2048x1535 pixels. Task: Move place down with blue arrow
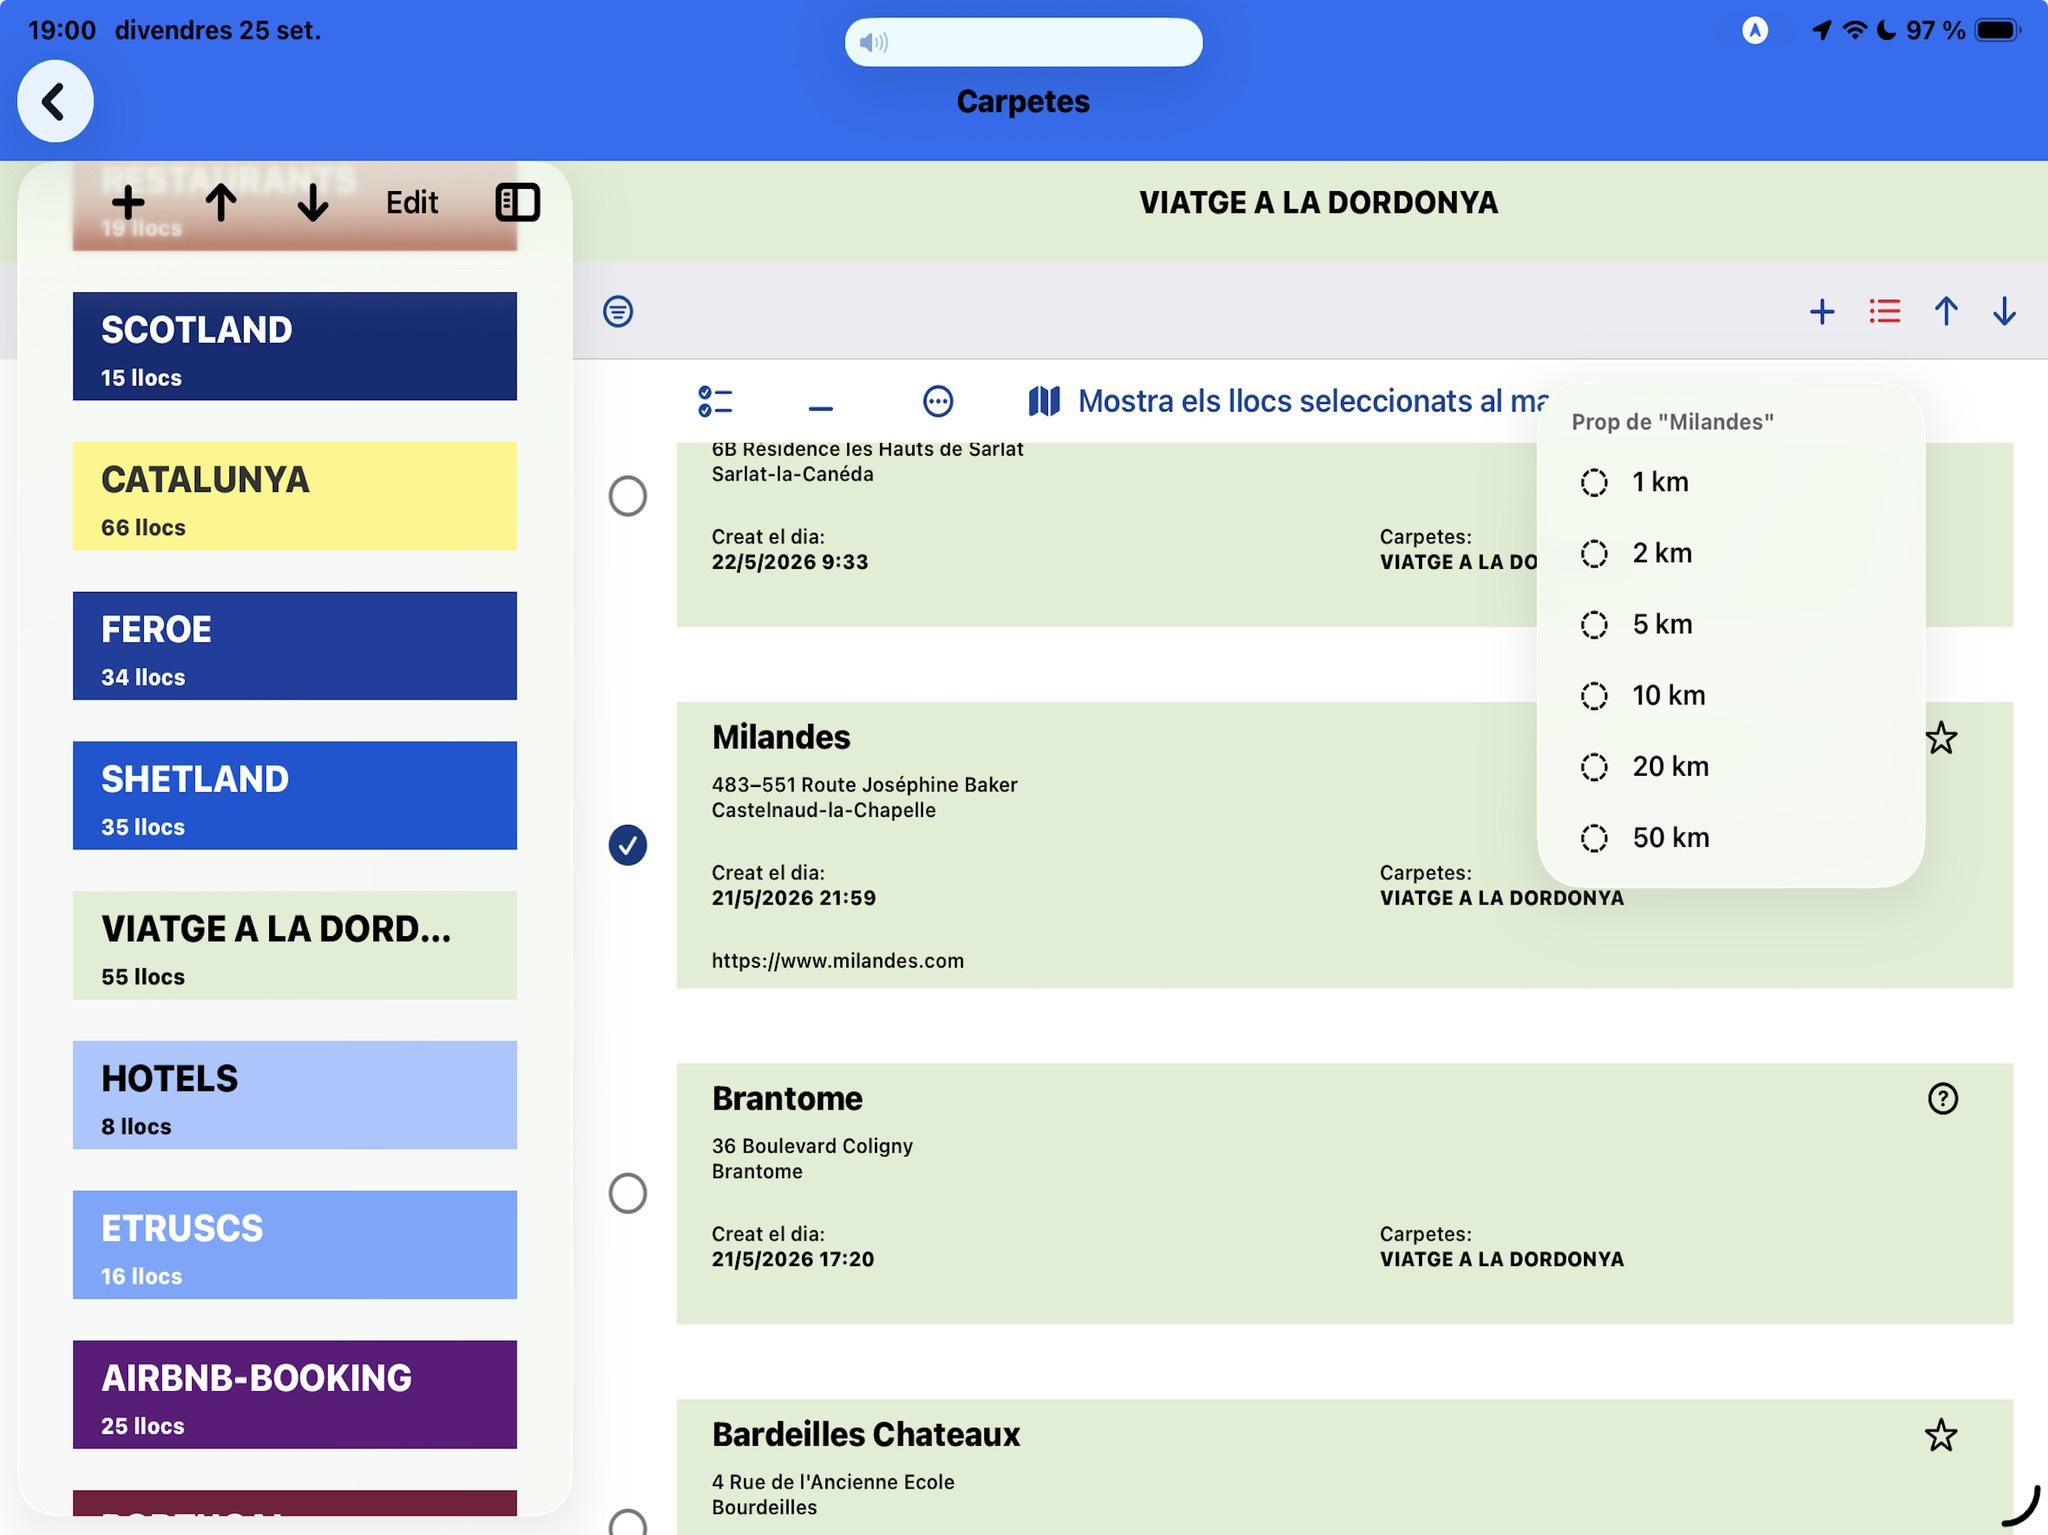point(2004,311)
